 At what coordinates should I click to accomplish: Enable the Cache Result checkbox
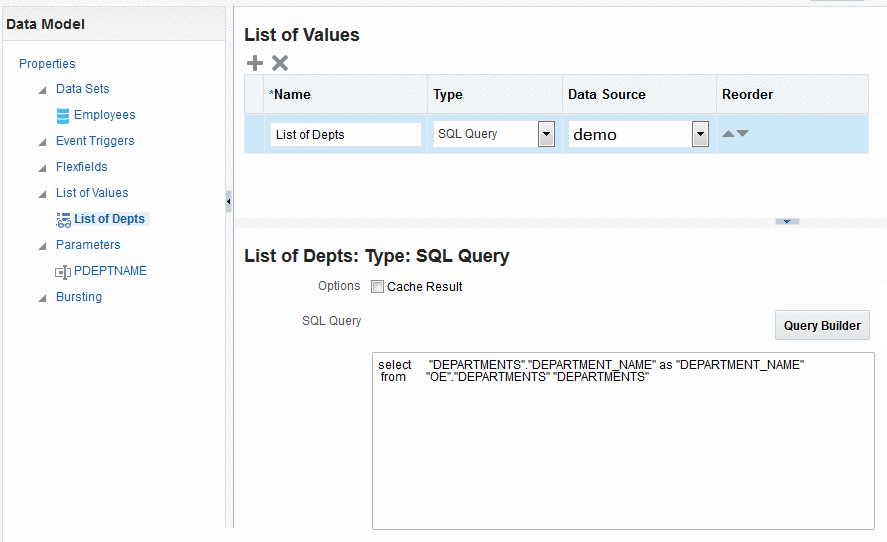pos(377,287)
